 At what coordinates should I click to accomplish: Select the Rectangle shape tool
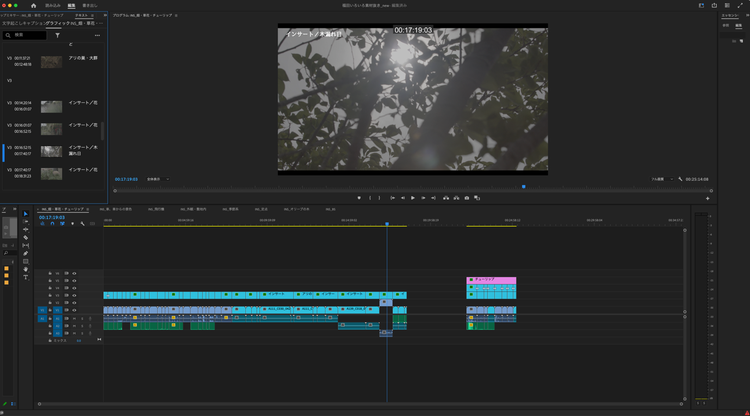[x=26, y=262]
